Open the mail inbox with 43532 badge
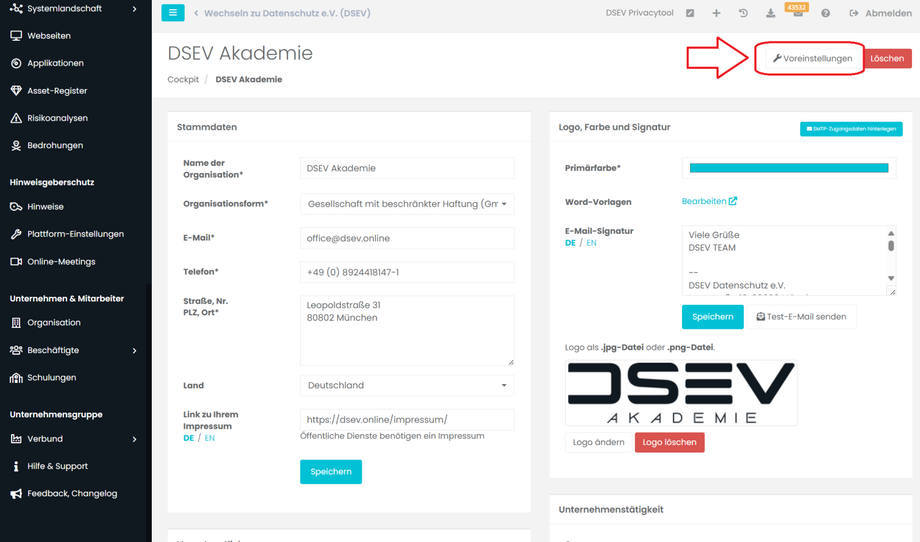920x542 pixels. click(797, 14)
